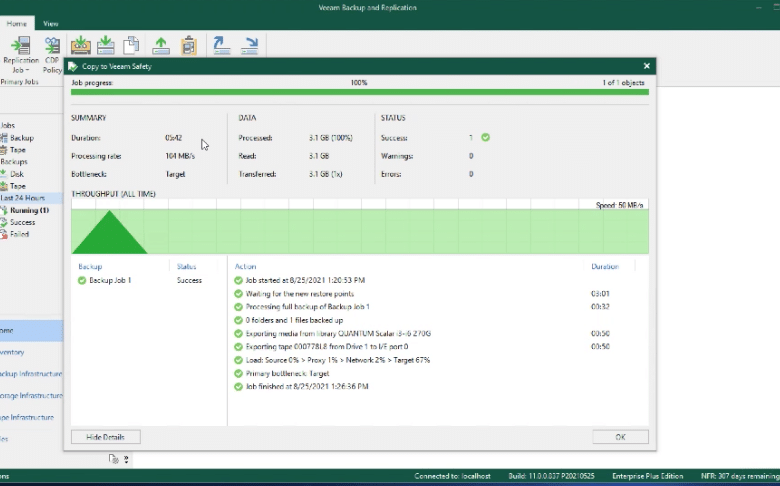The width and height of the screenshot is (780, 486).
Task: Click the Processing rate value 104 MB/s
Action: pos(180,156)
